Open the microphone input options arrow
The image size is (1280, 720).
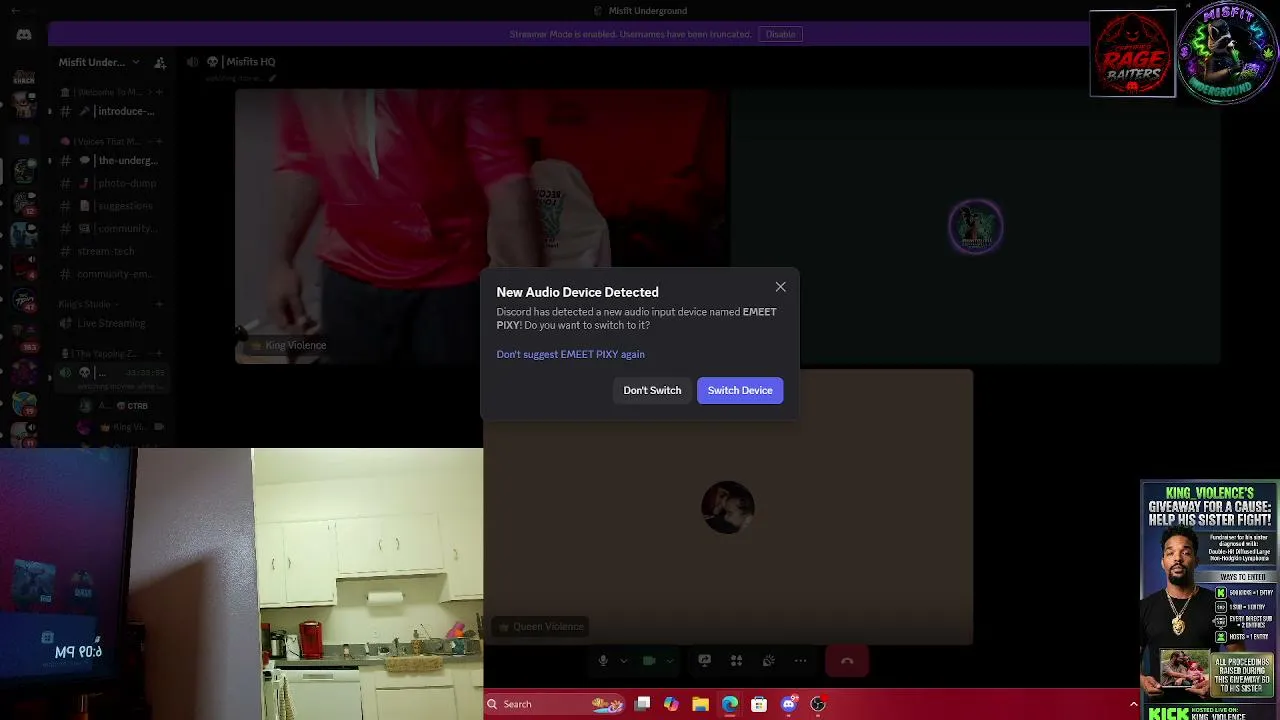click(623, 661)
